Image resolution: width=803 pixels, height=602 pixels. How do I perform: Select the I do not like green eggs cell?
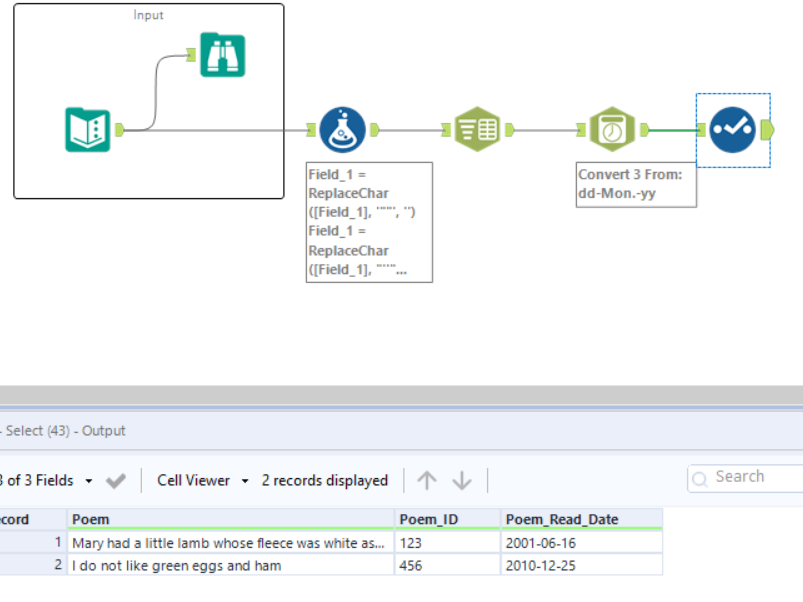[230, 565]
